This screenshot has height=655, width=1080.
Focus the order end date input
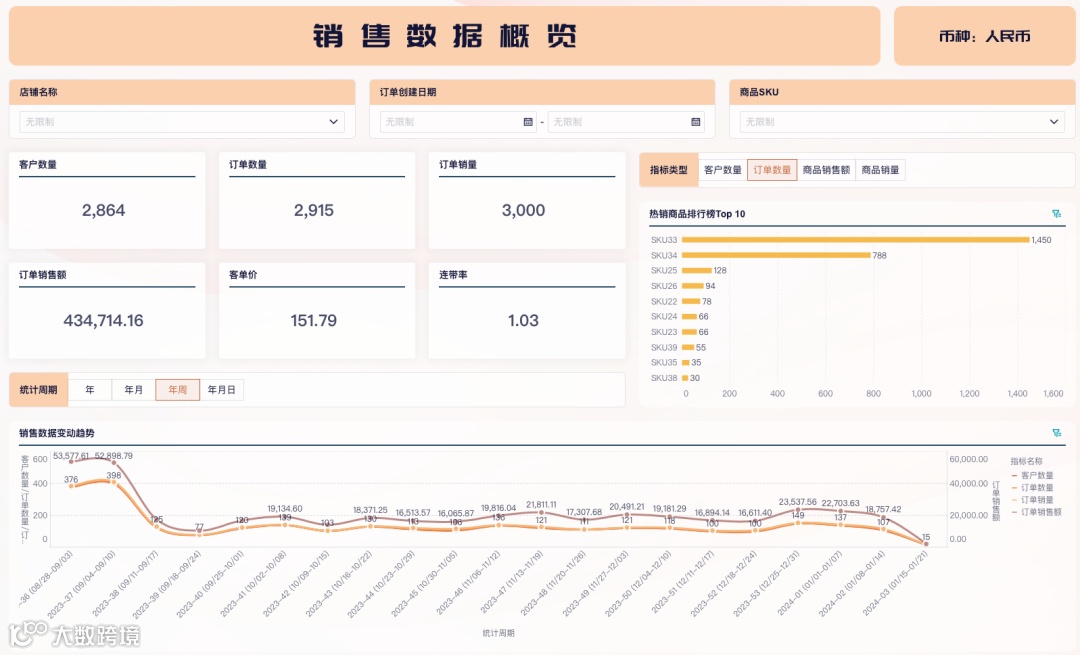coord(626,122)
